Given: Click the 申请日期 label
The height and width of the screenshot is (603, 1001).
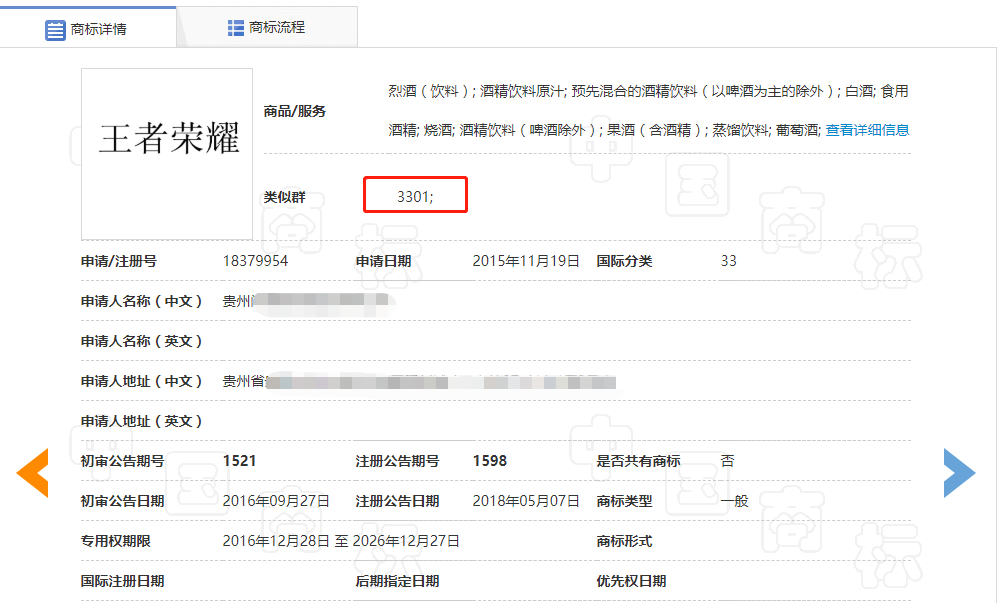Looking at the screenshot, I should 384,261.
